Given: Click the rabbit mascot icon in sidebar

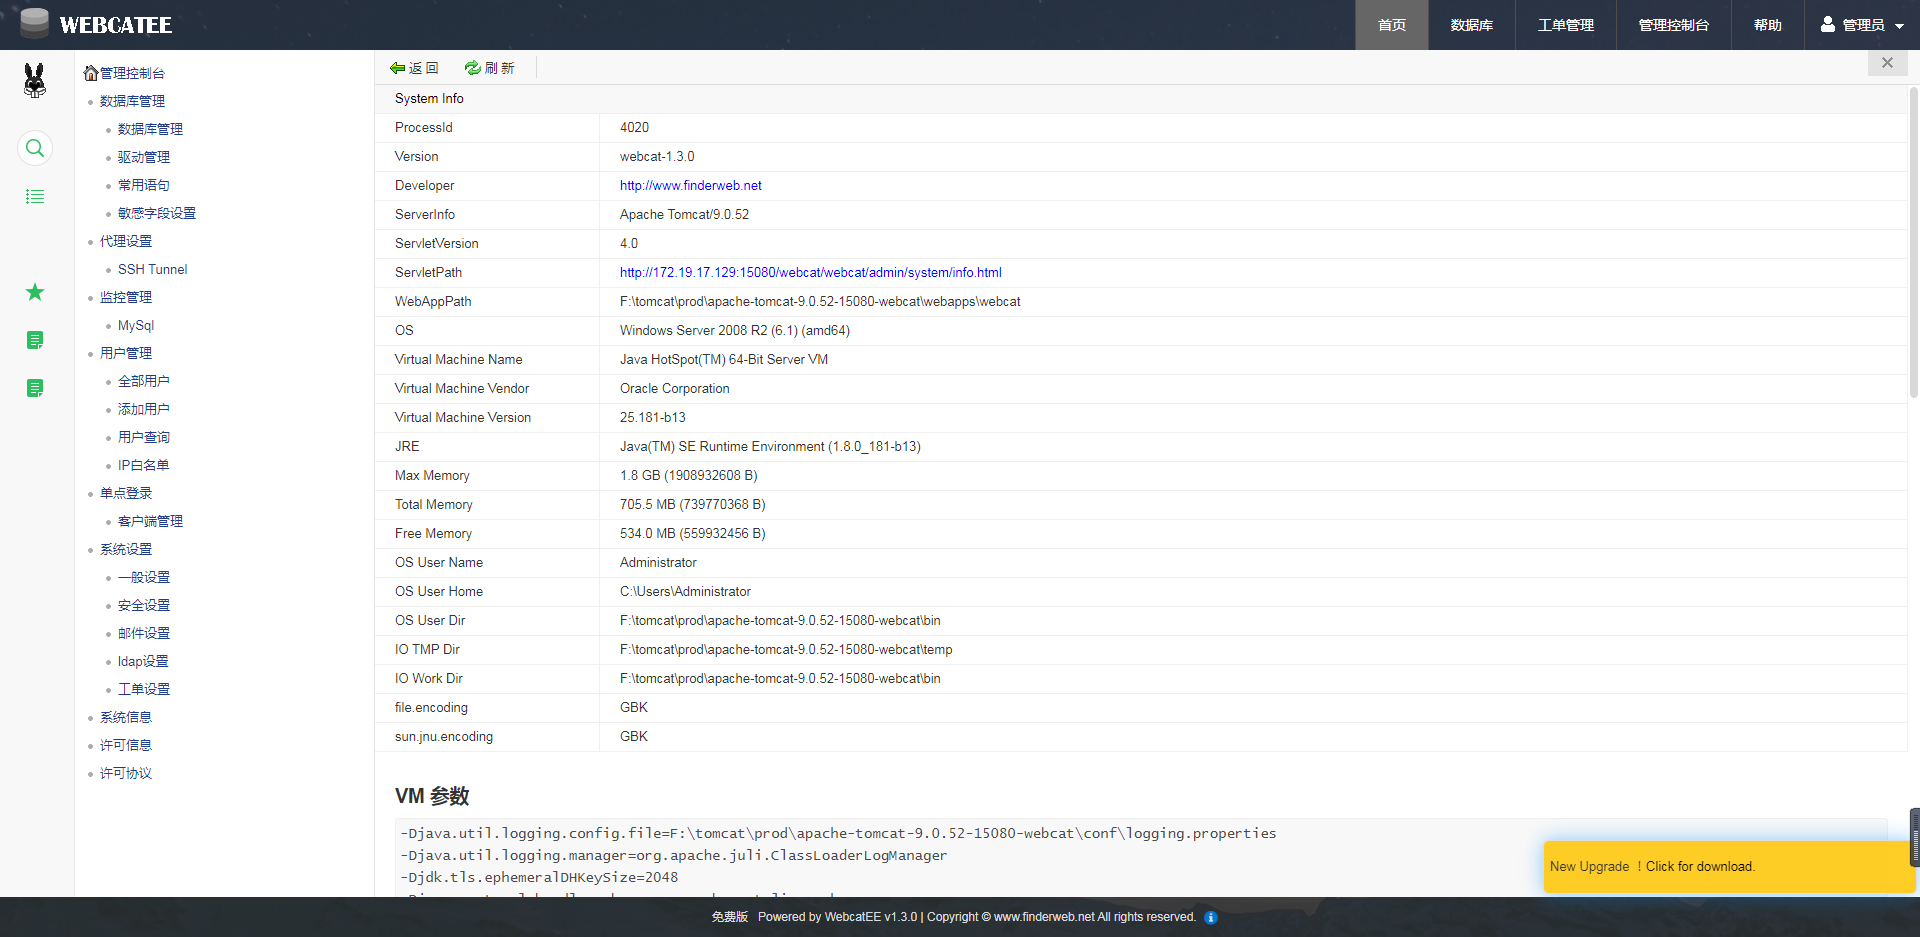Looking at the screenshot, I should (x=35, y=80).
